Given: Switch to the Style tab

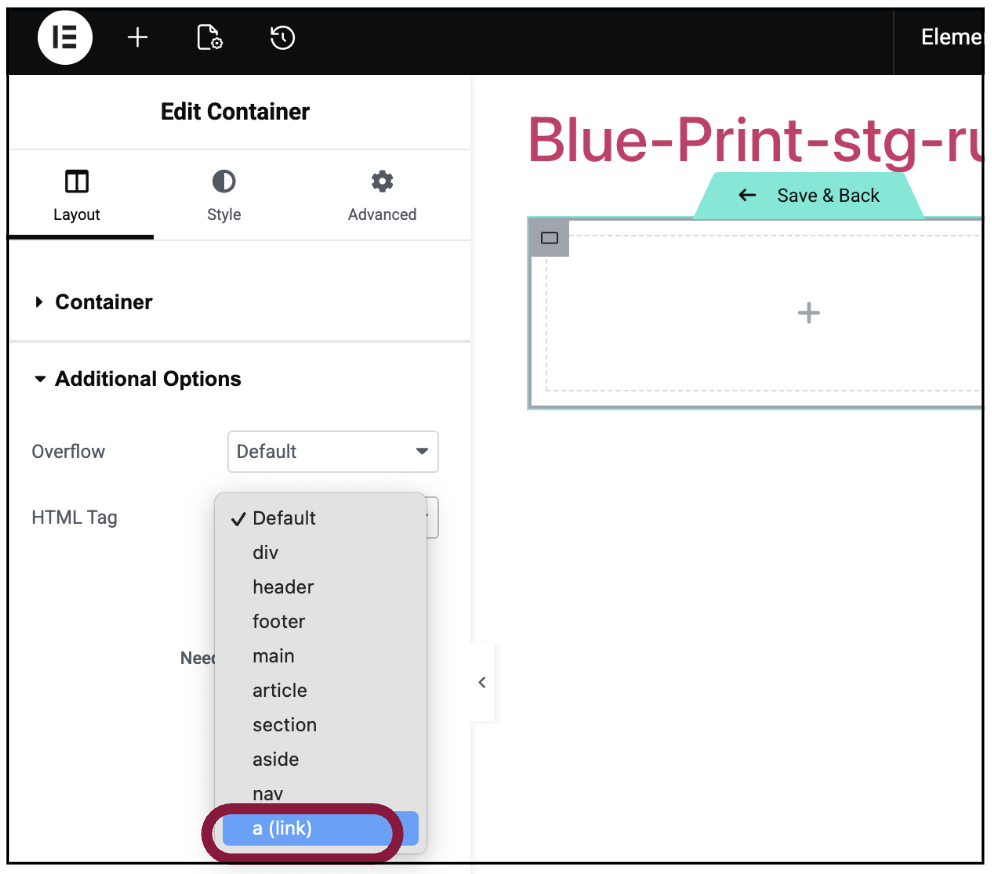Looking at the screenshot, I should pyautogui.click(x=224, y=196).
